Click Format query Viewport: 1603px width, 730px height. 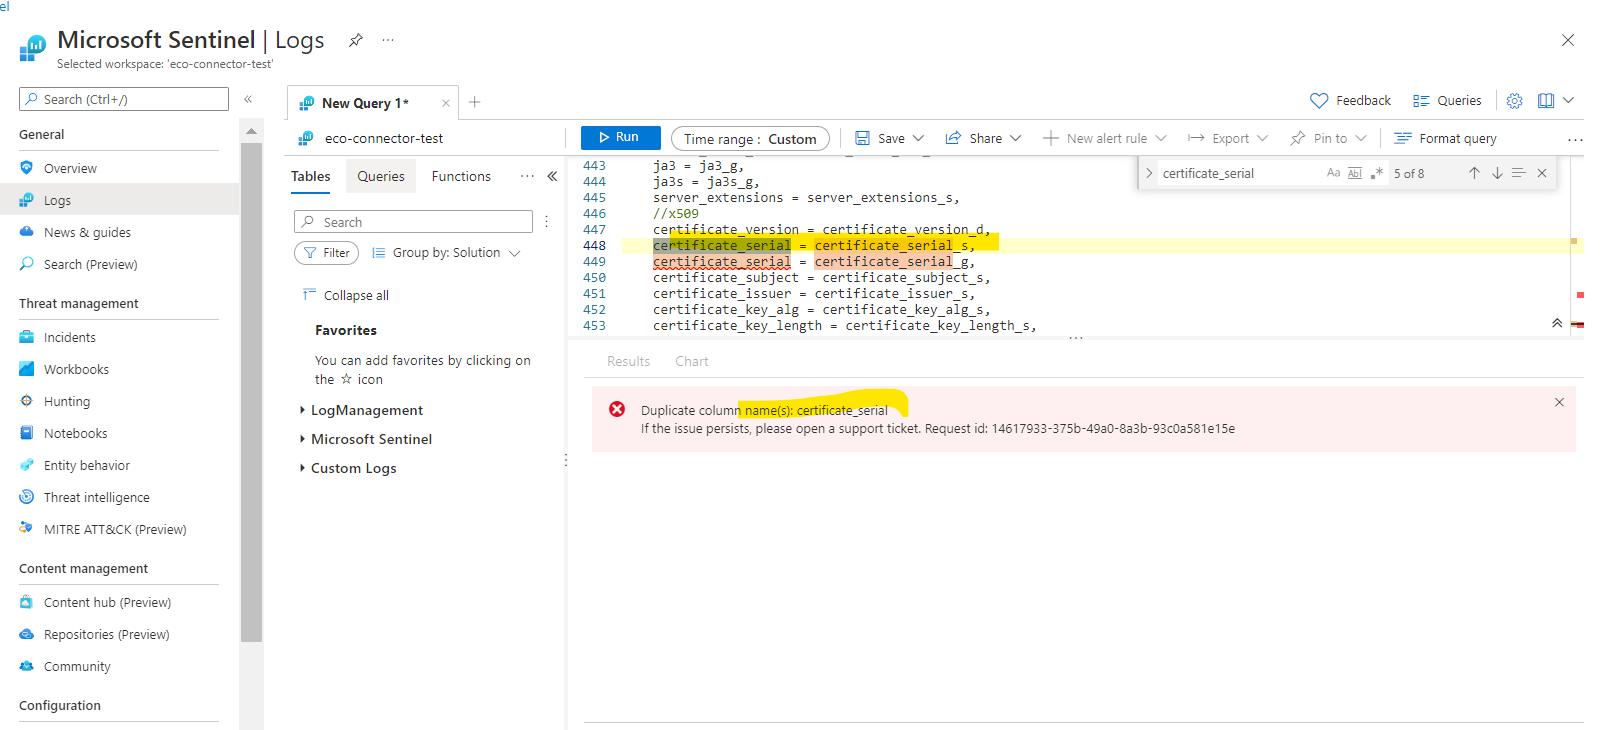pyautogui.click(x=1446, y=138)
